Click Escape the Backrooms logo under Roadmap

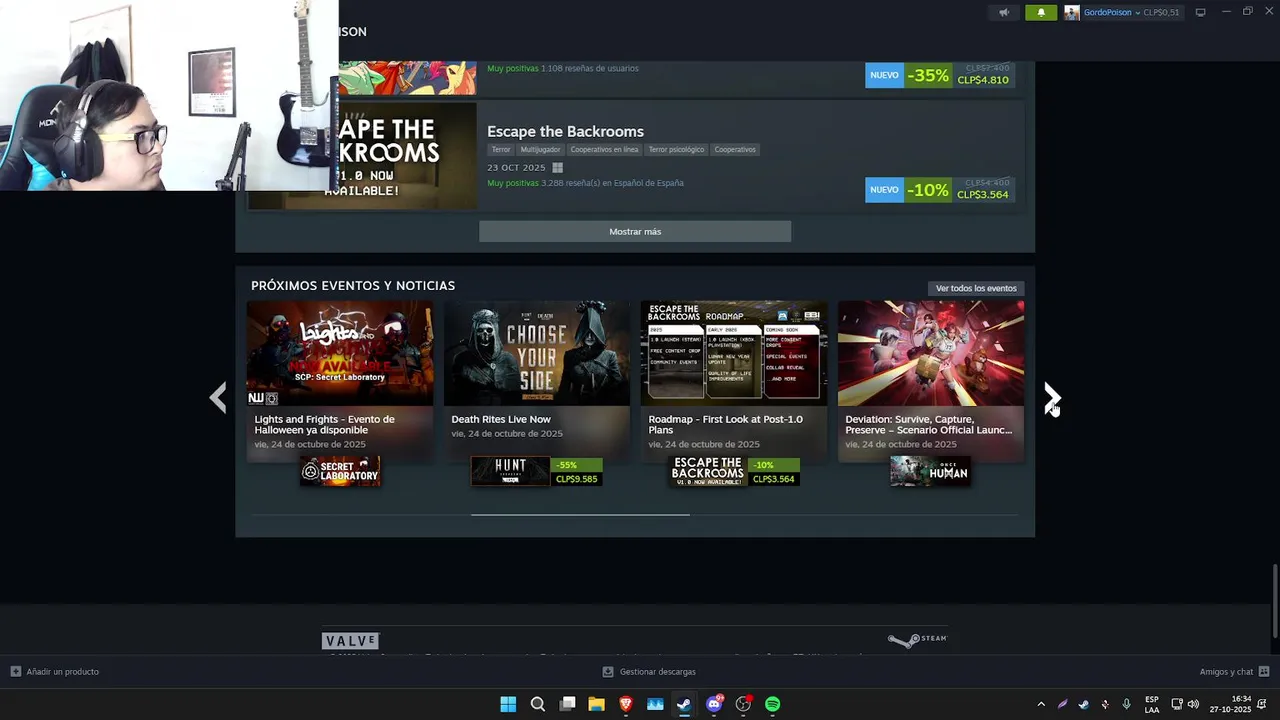coord(708,471)
